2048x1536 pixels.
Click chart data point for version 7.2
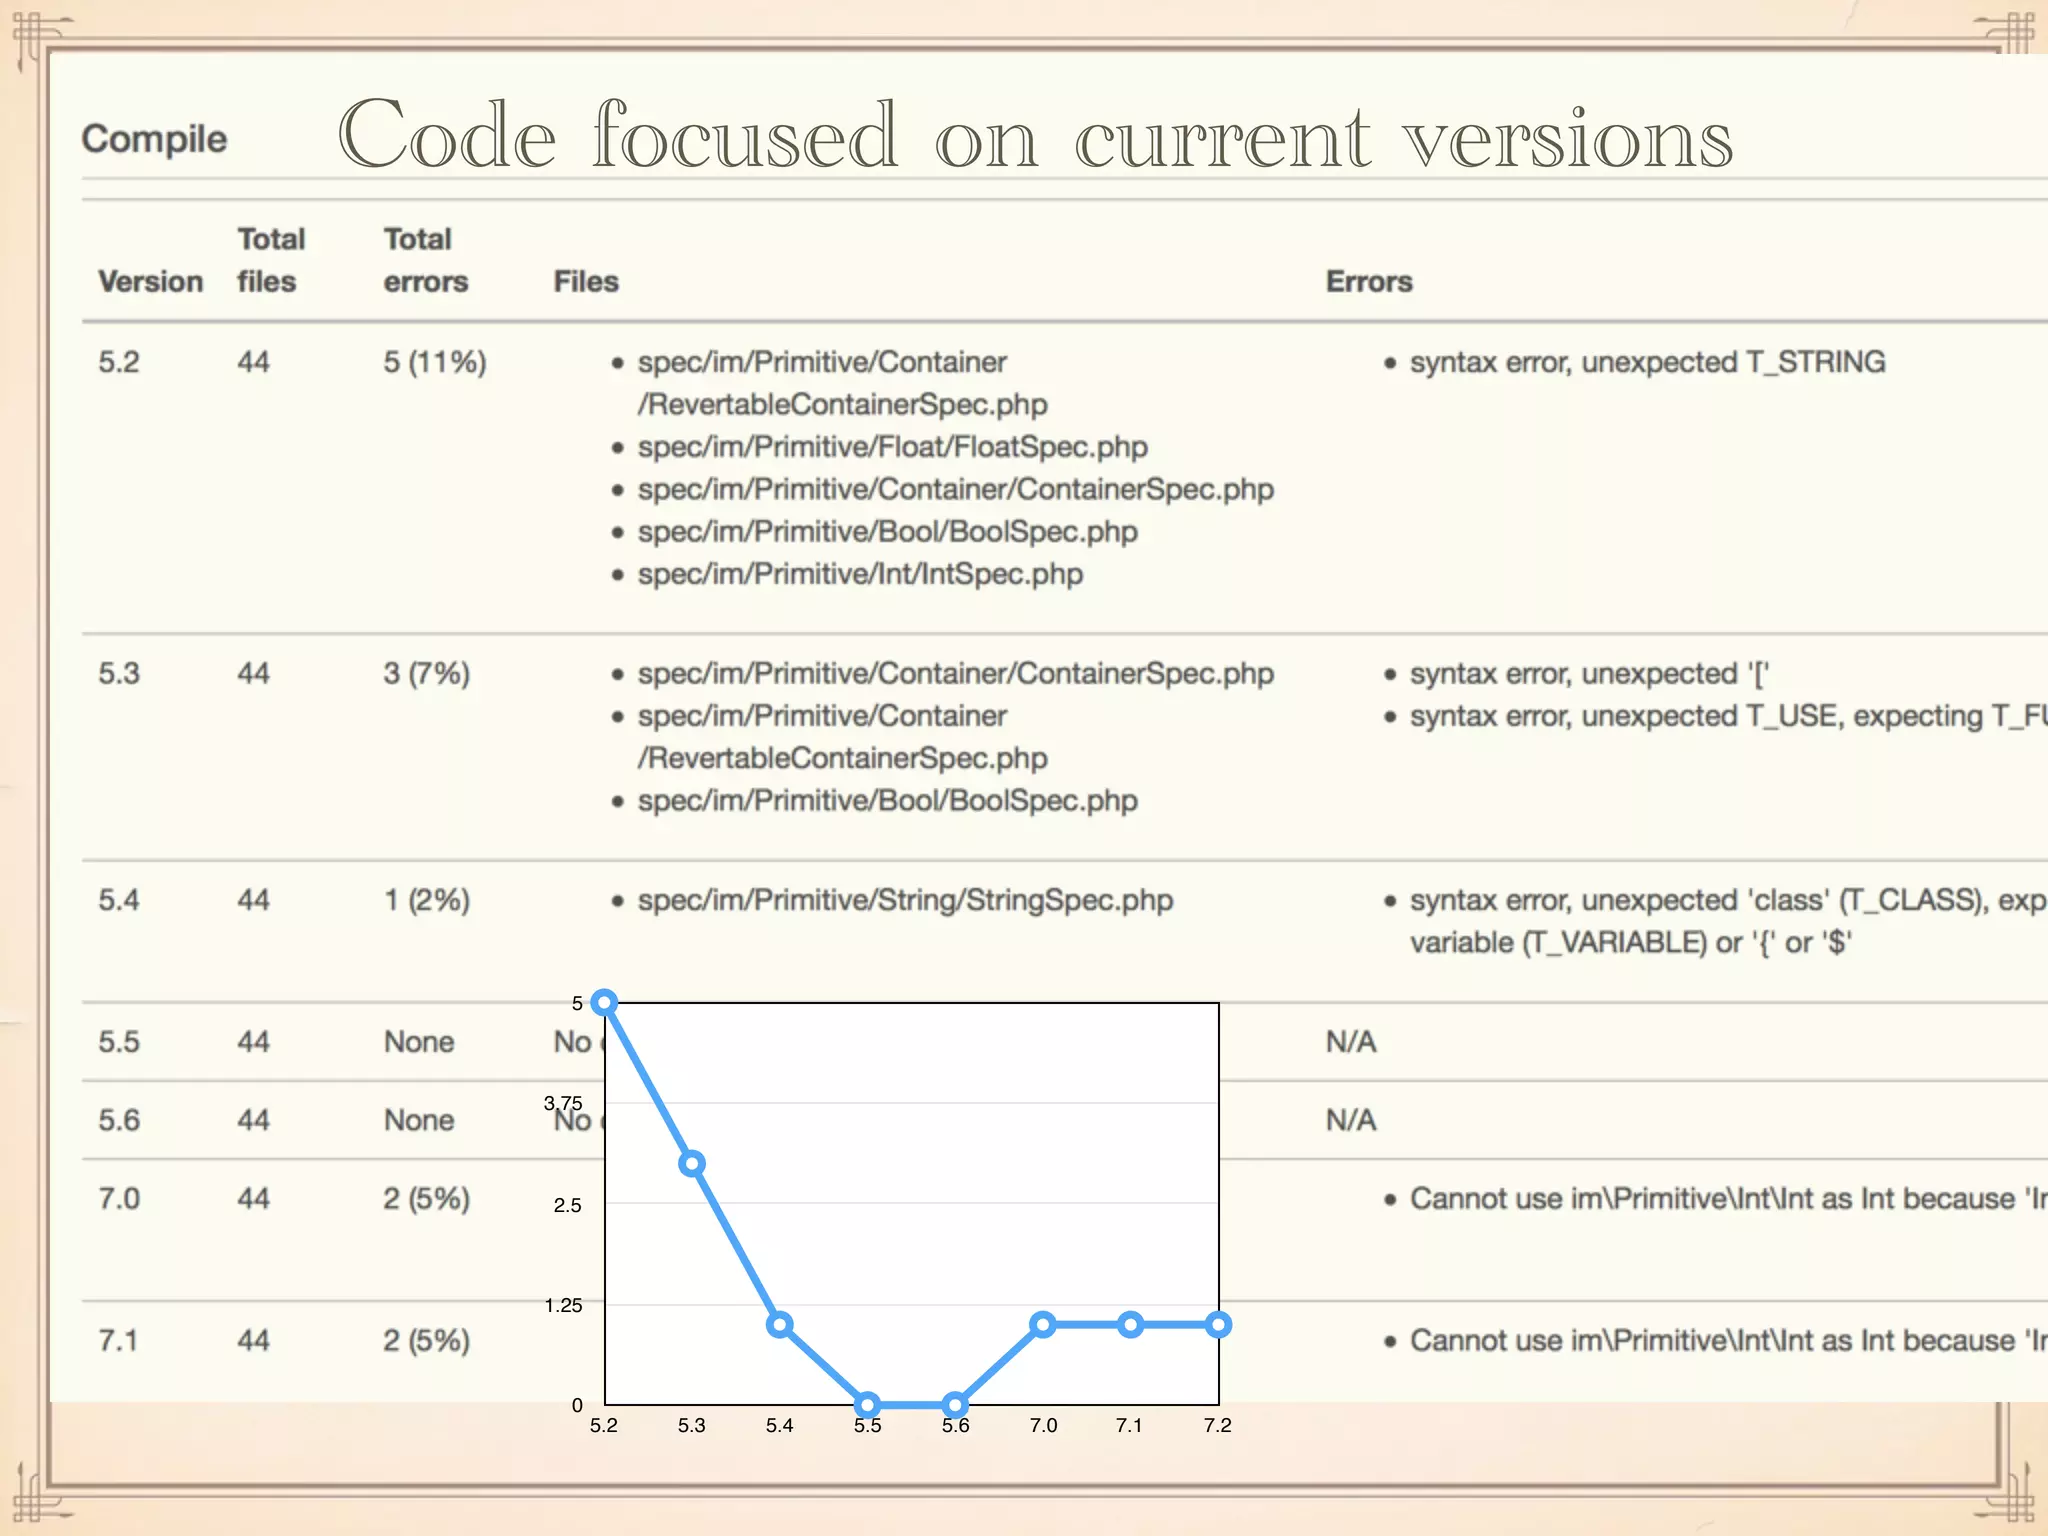(x=1218, y=1325)
